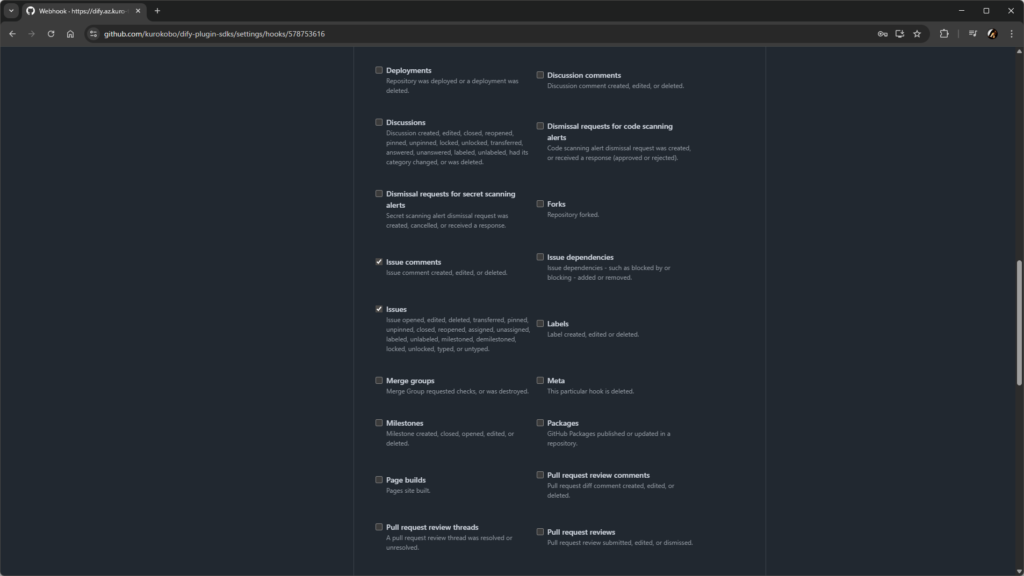Close the Webhook tab
The height and width of the screenshot is (576, 1024).
click(x=138, y=11)
